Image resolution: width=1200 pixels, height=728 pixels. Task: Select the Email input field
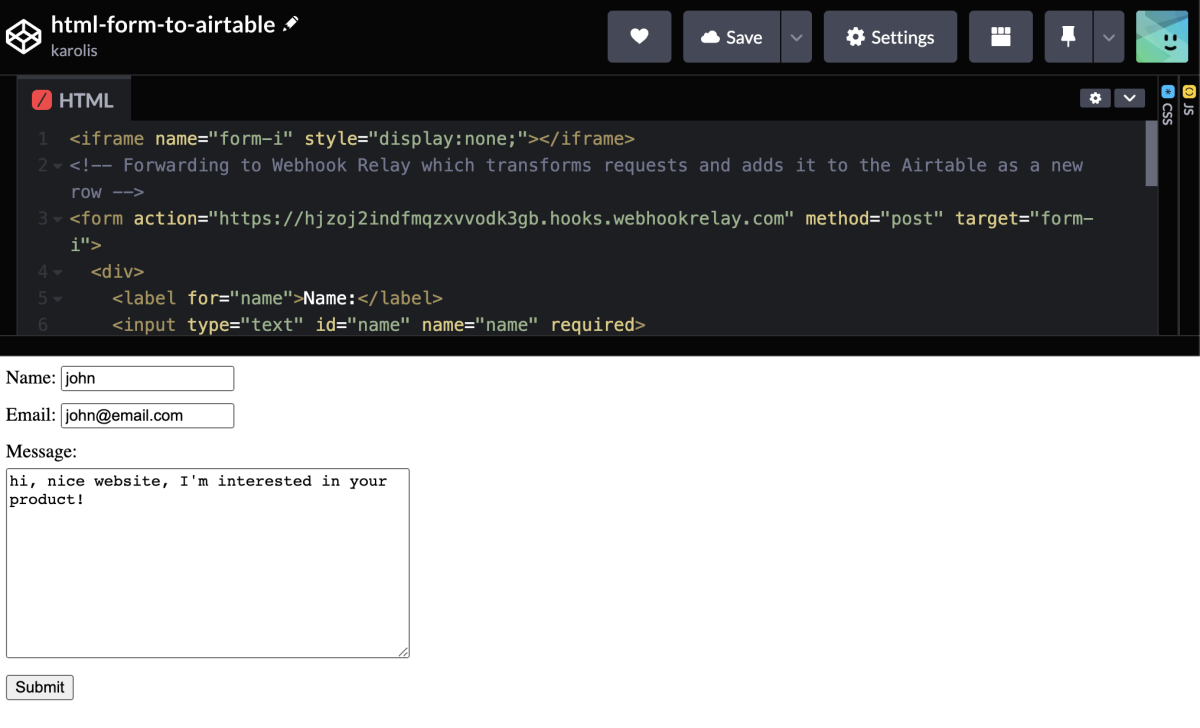coord(147,415)
